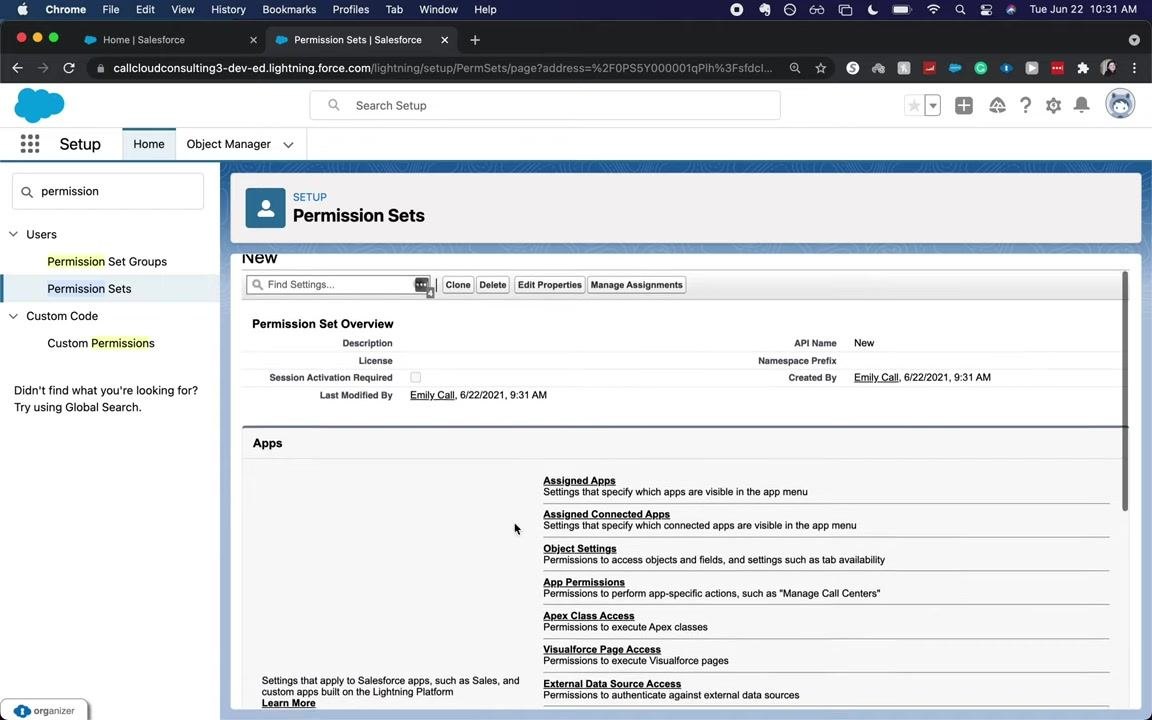The width and height of the screenshot is (1152, 720).
Task: Open the View menu
Action: tap(182, 10)
